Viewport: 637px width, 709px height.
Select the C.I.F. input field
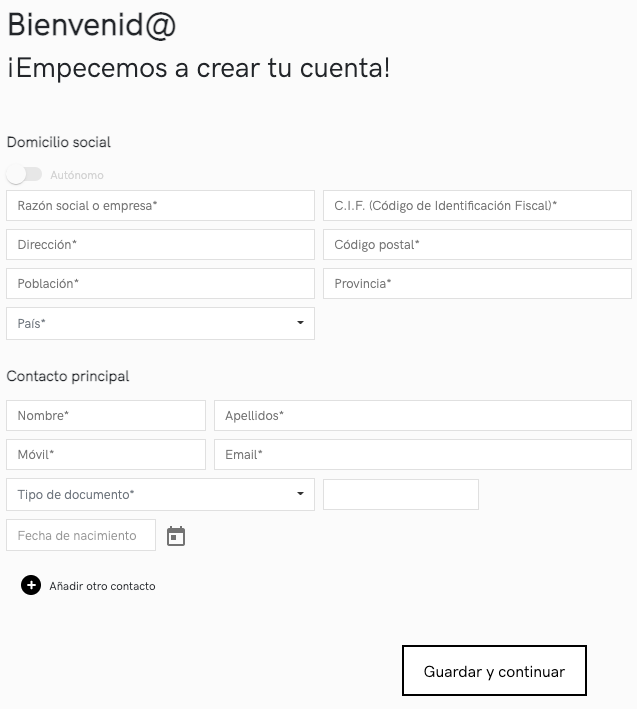tap(477, 206)
